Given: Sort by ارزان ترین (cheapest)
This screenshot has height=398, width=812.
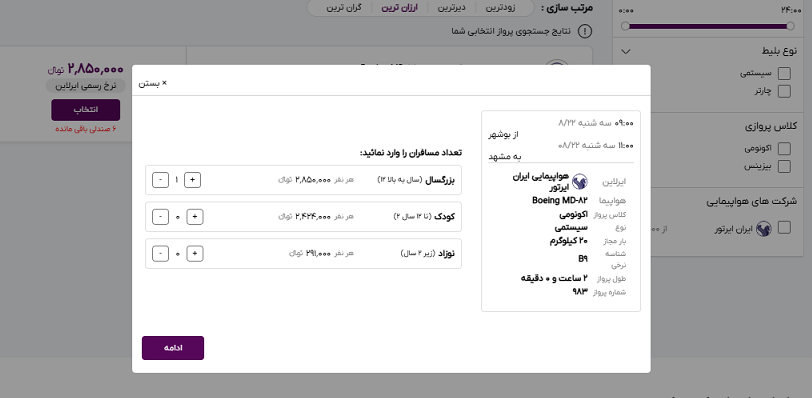Looking at the screenshot, I should coord(399,8).
